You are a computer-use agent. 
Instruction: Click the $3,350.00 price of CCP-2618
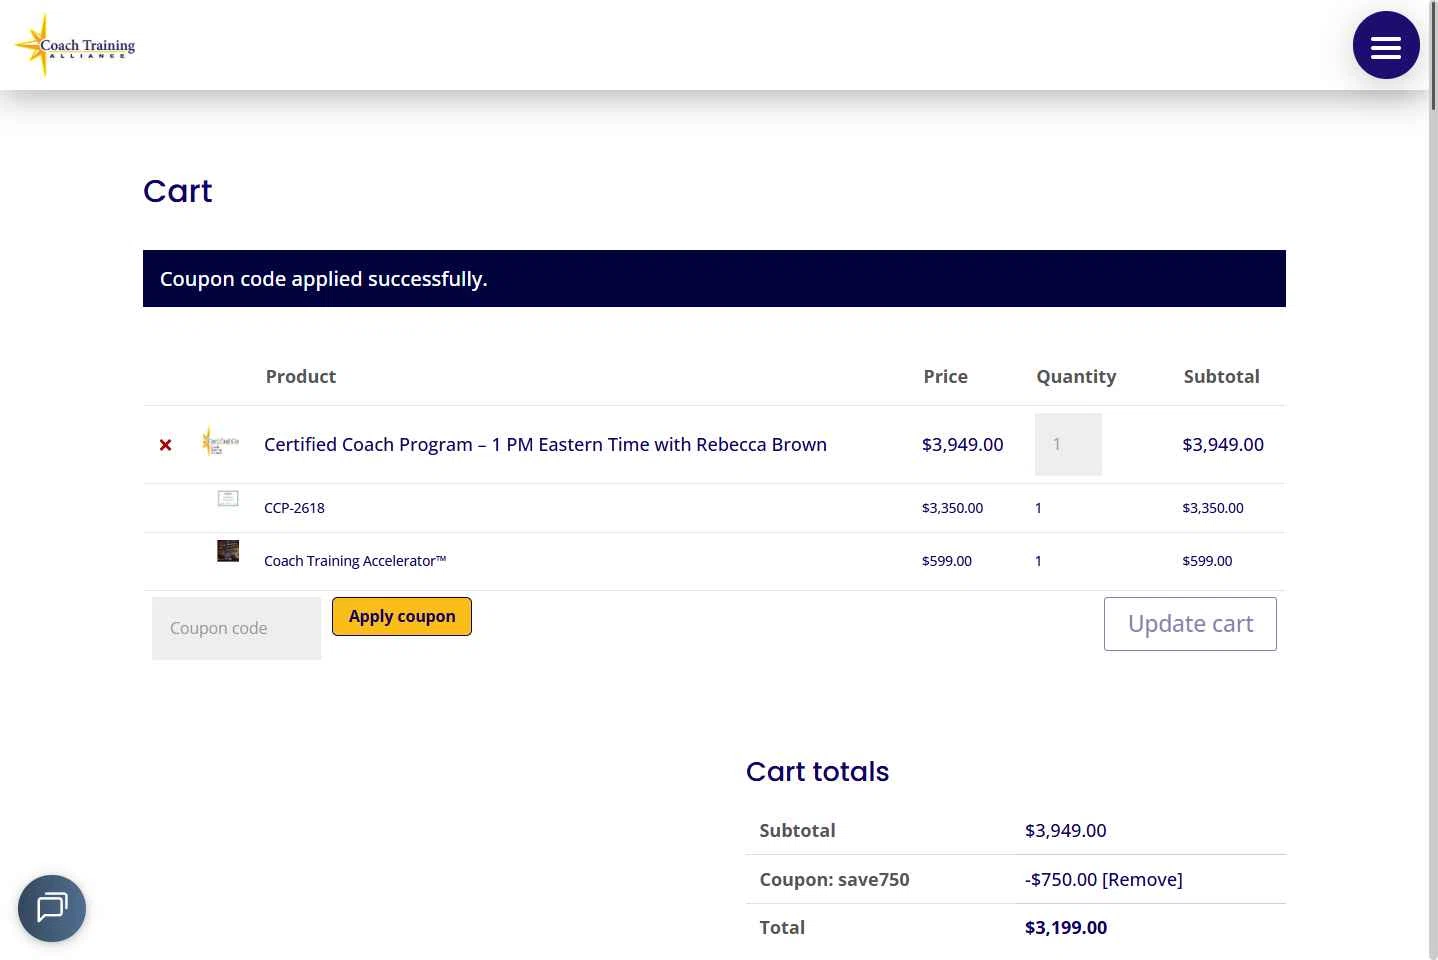tap(952, 508)
